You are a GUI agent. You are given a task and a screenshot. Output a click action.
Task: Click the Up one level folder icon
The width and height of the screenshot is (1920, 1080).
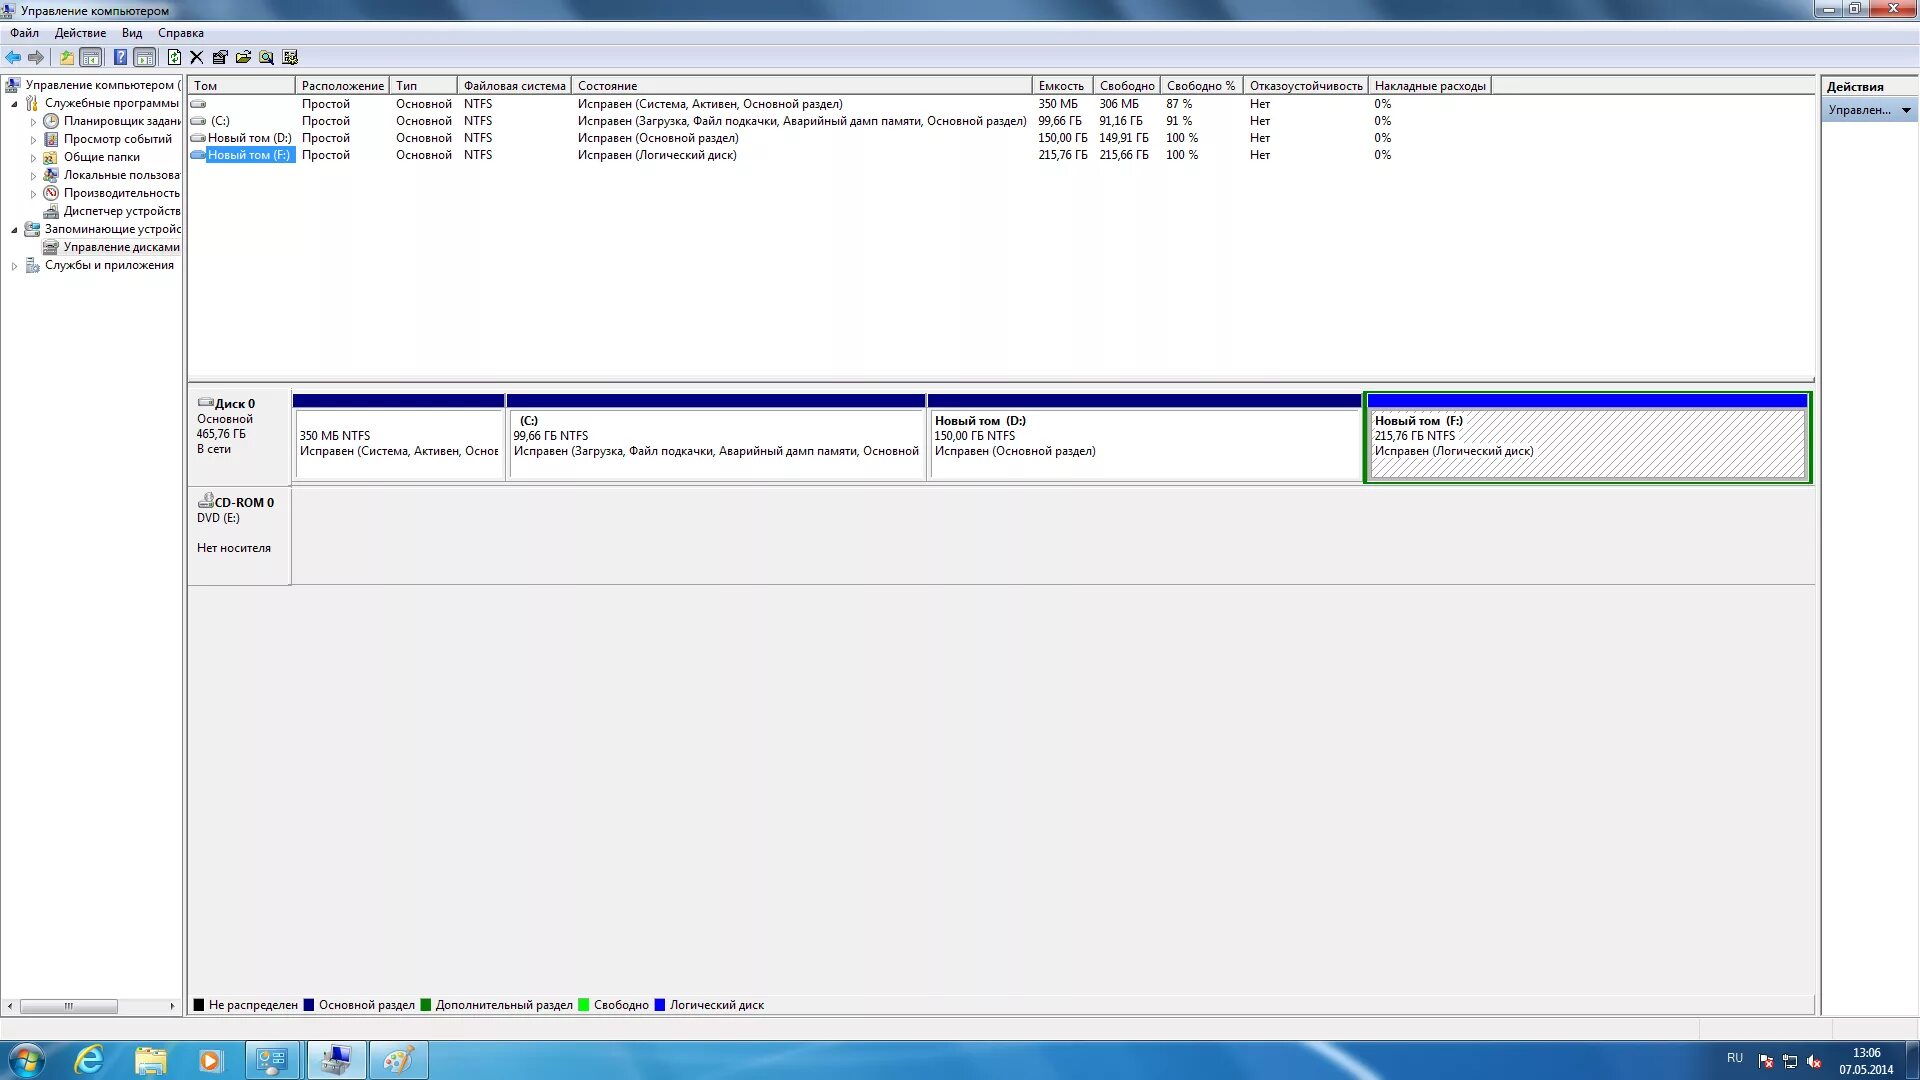pos(66,57)
